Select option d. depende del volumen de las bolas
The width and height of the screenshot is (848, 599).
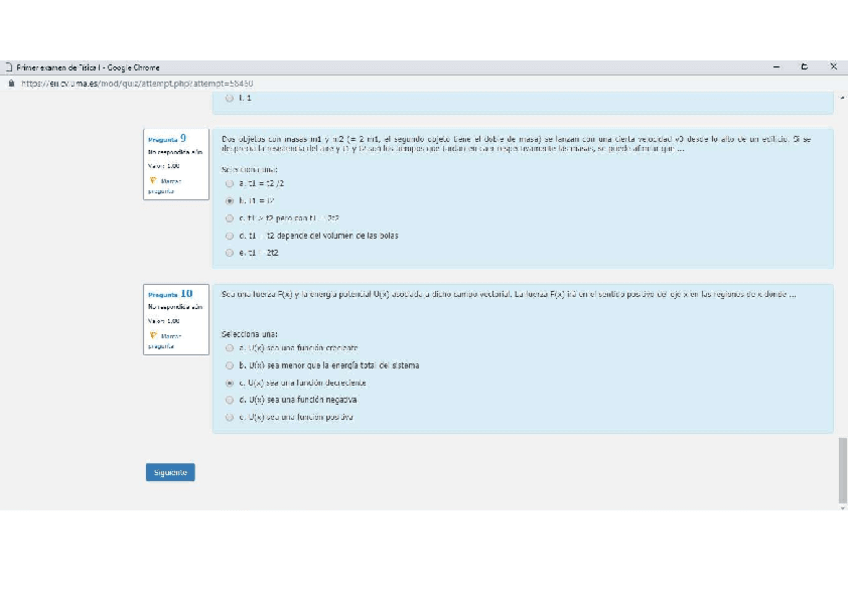(230, 236)
